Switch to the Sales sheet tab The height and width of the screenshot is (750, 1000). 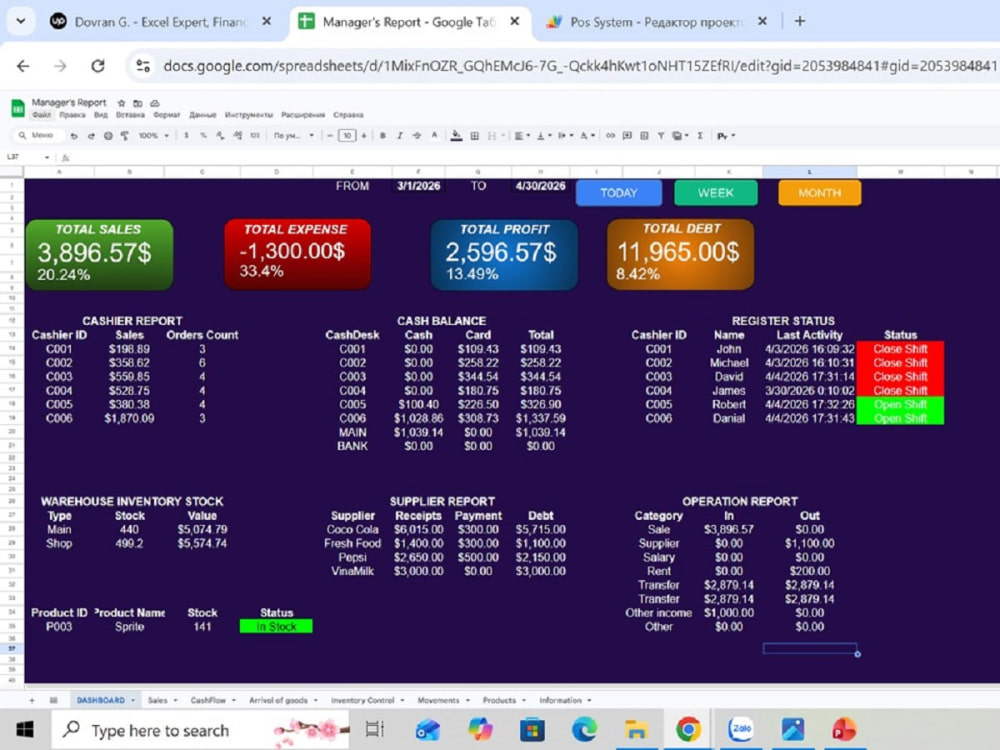coord(162,700)
